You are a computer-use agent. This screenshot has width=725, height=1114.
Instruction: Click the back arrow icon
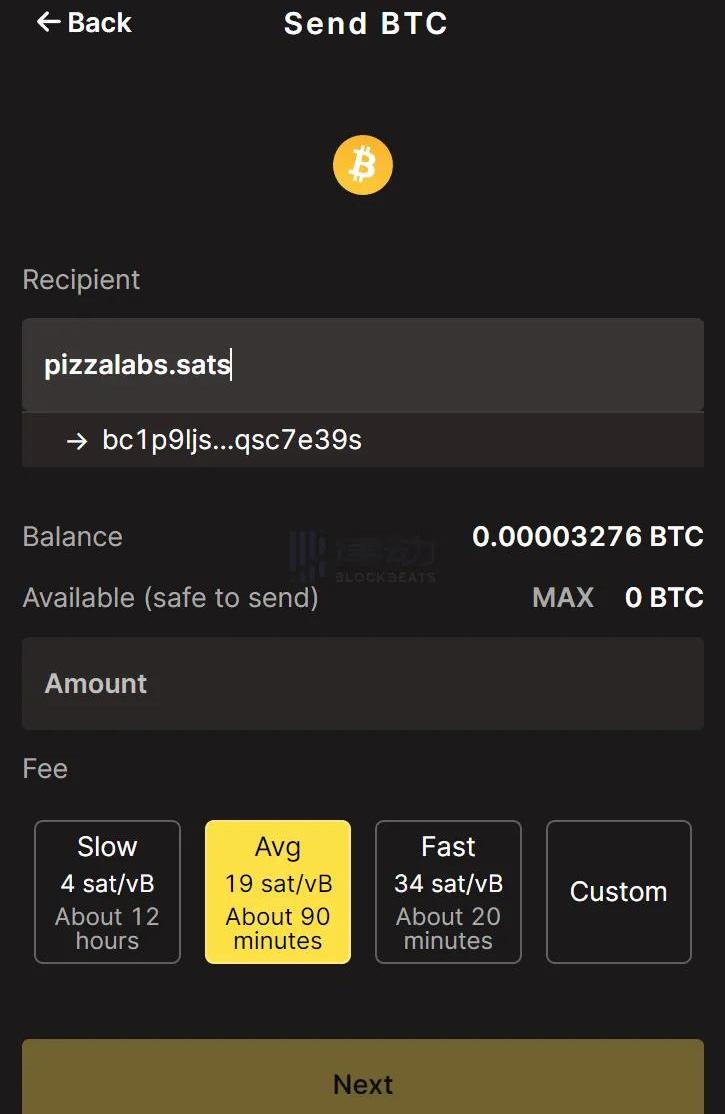(49, 22)
